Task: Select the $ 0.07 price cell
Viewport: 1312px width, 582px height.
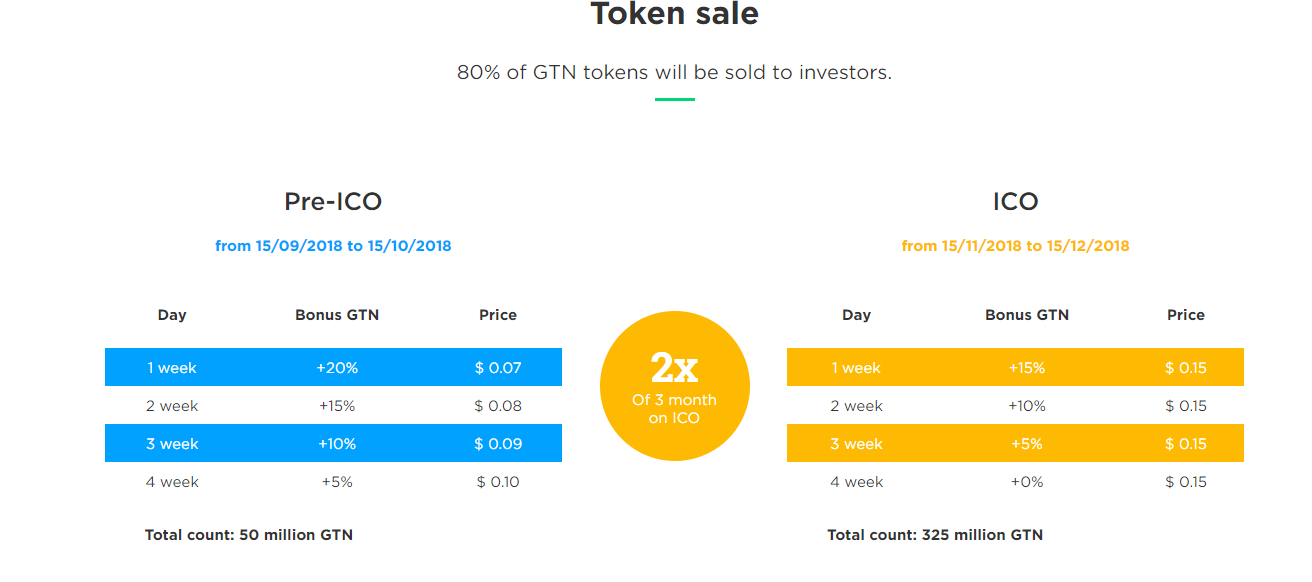Action: pyautogui.click(x=498, y=368)
